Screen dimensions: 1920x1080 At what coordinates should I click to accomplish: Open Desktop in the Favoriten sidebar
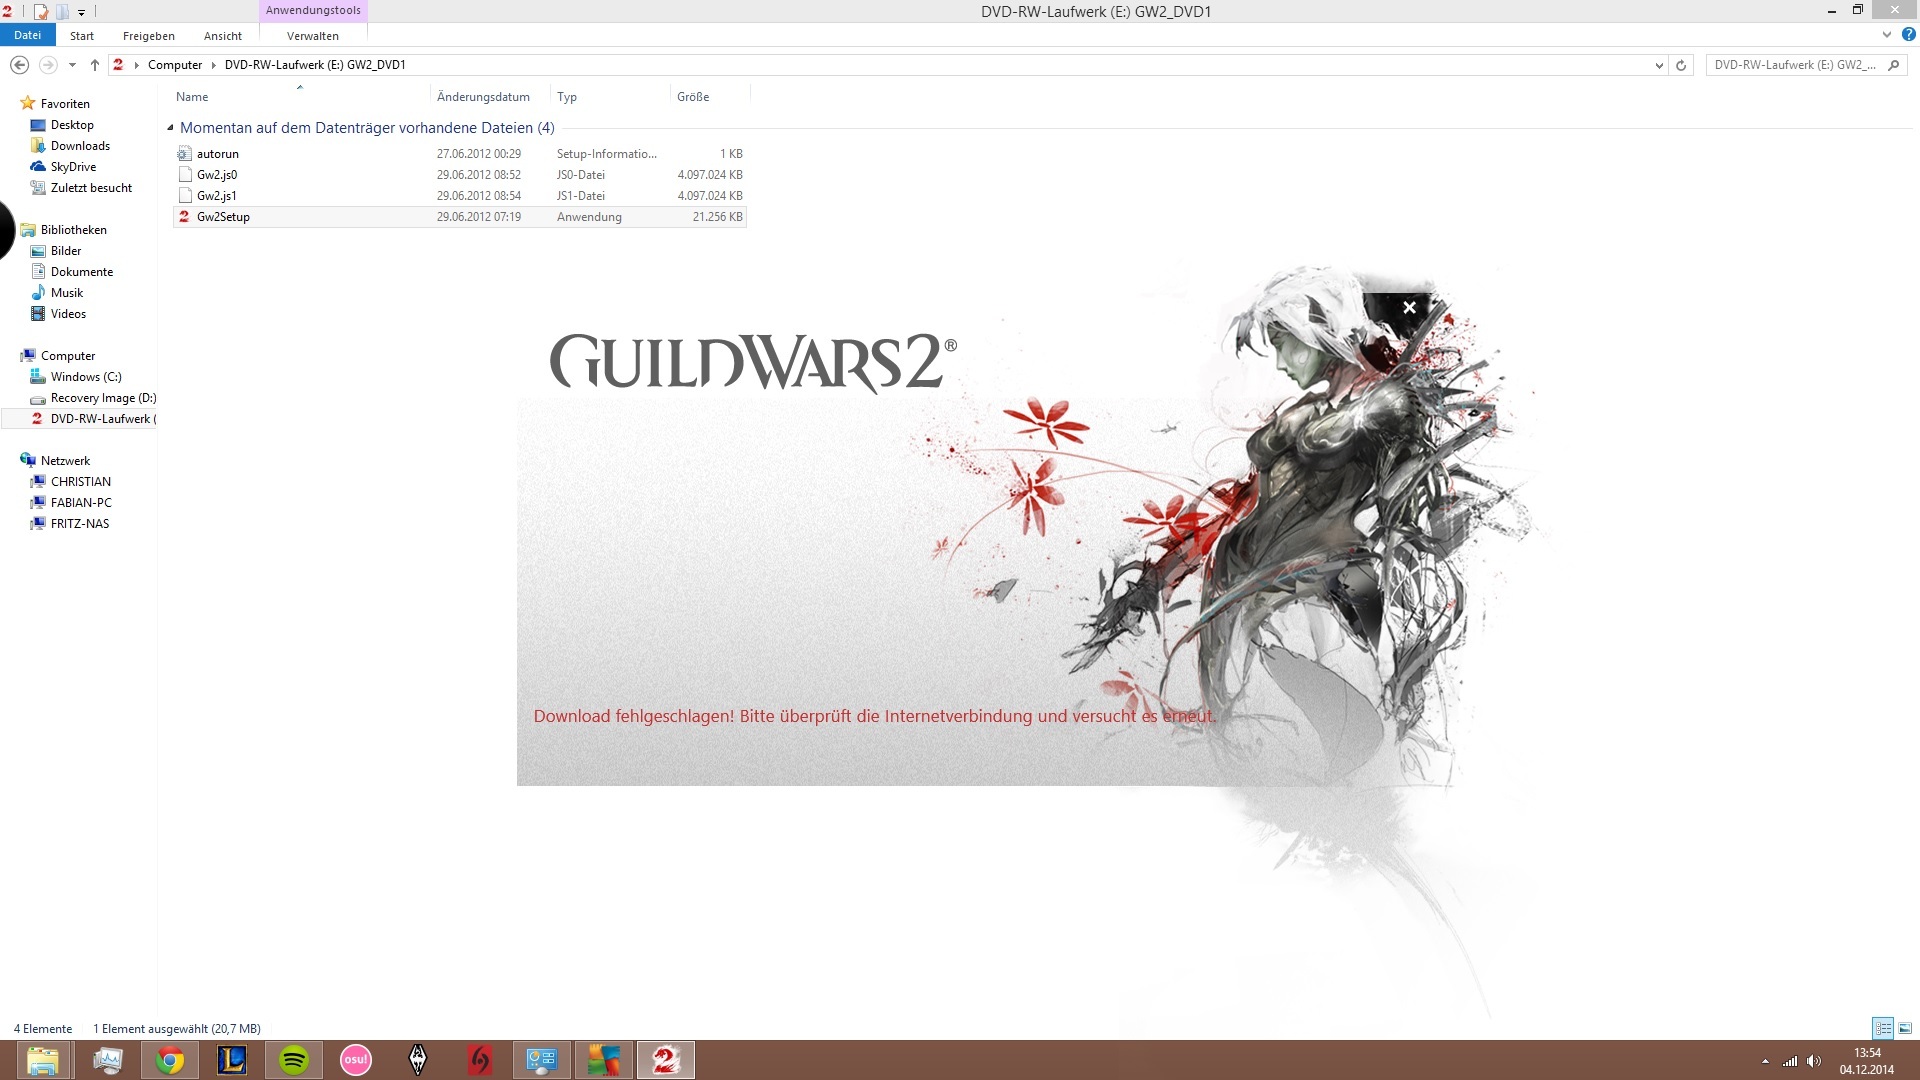(72, 125)
